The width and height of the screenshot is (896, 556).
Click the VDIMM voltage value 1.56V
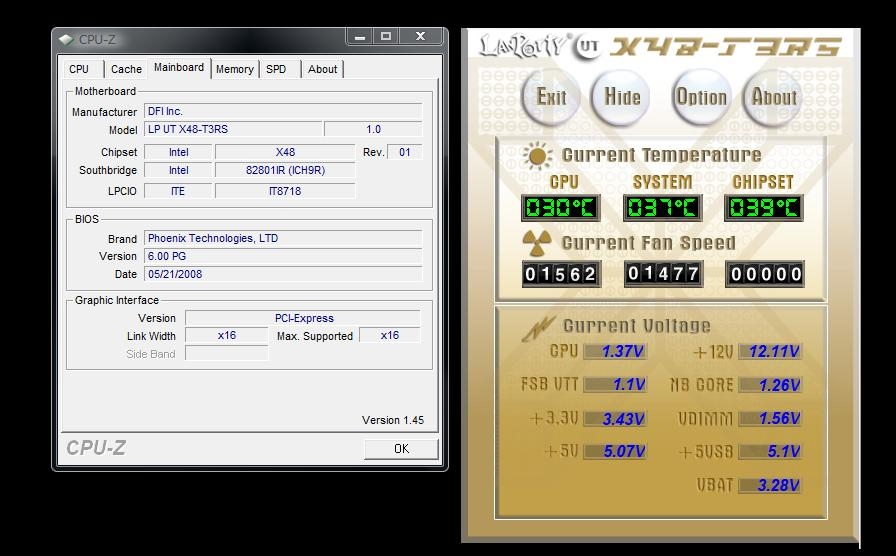tap(770, 418)
